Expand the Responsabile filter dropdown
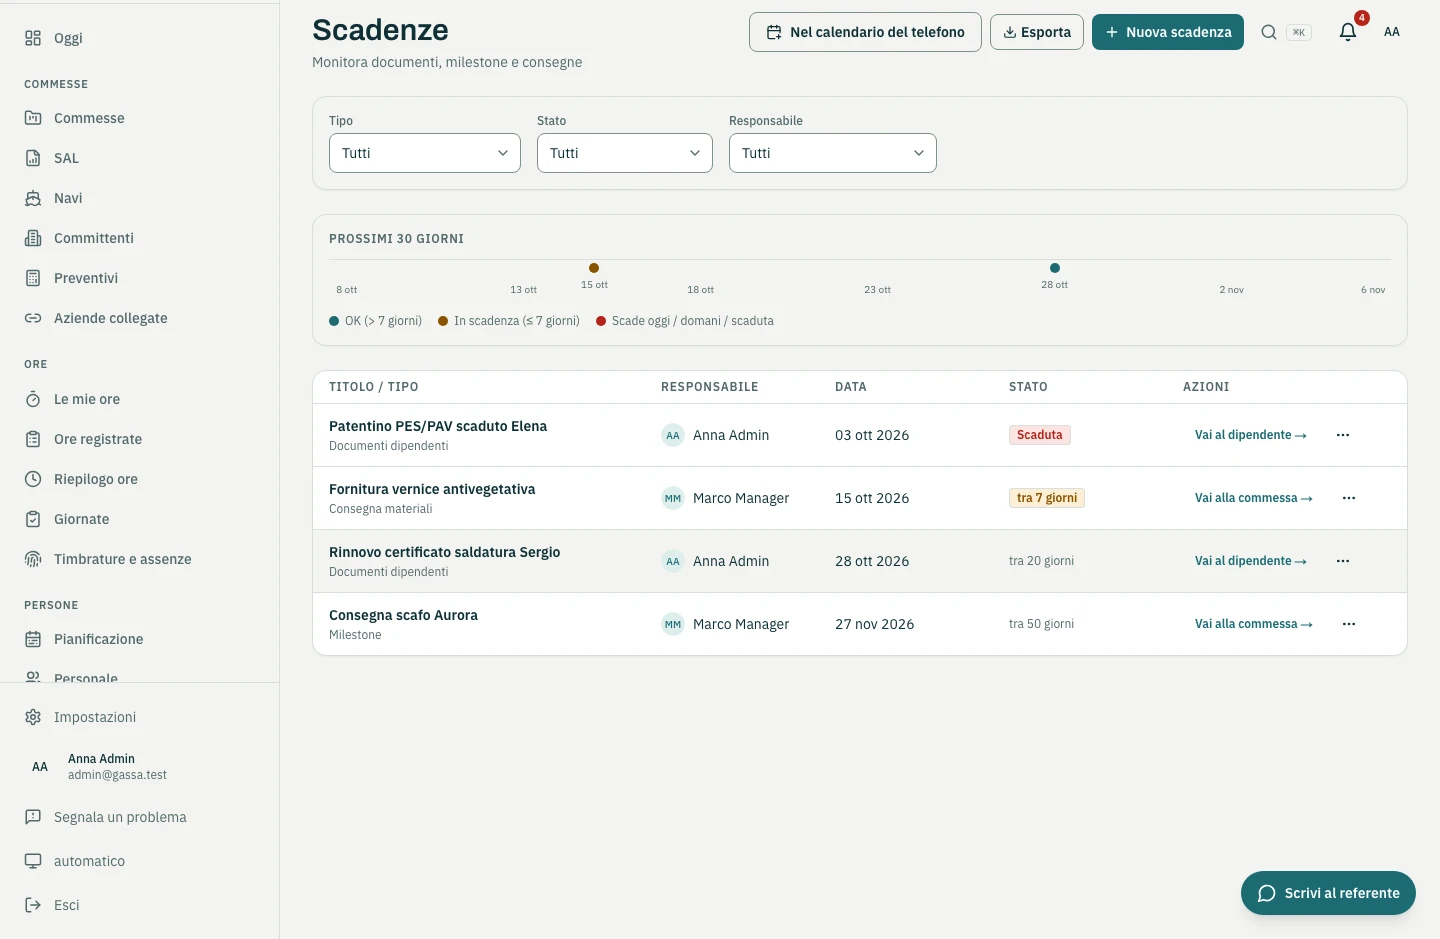Screen dimensions: 1440x939 click(833, 153)
